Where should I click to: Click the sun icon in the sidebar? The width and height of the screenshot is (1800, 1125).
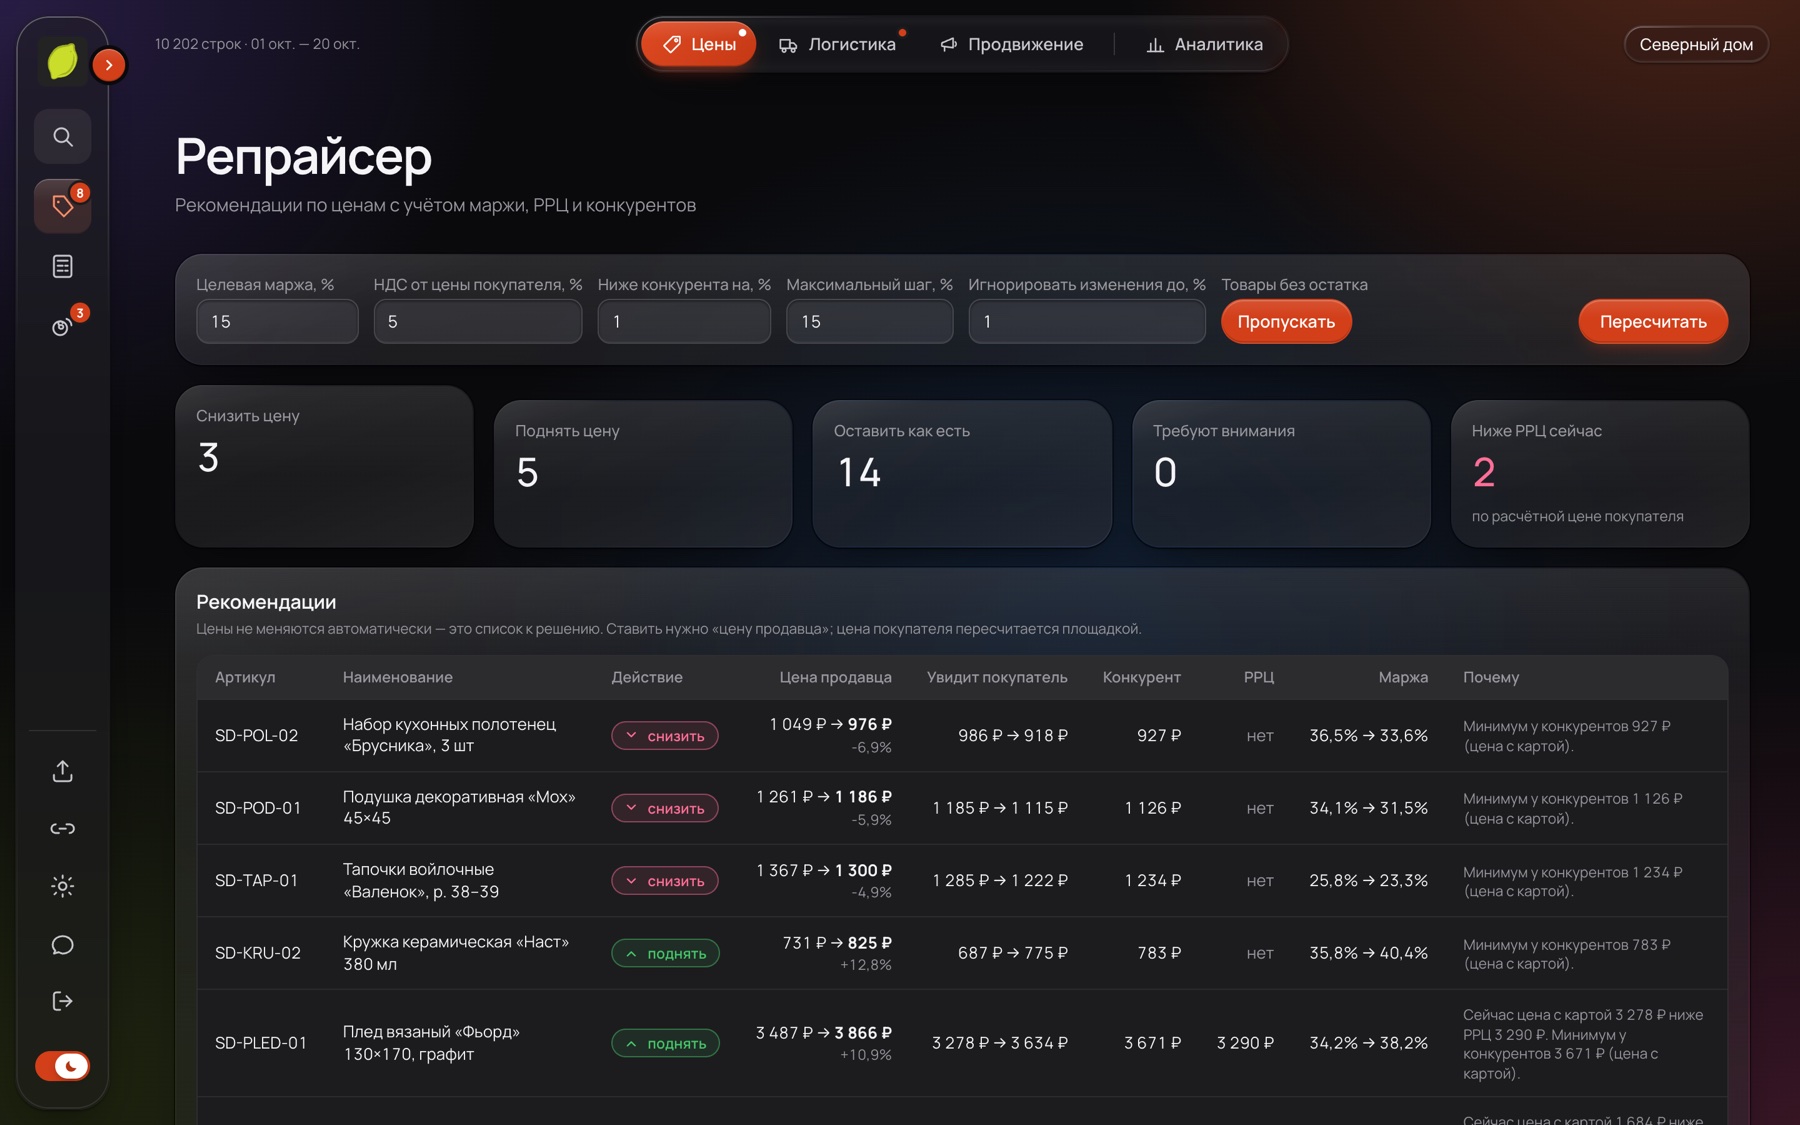click(x=63, y=886)
